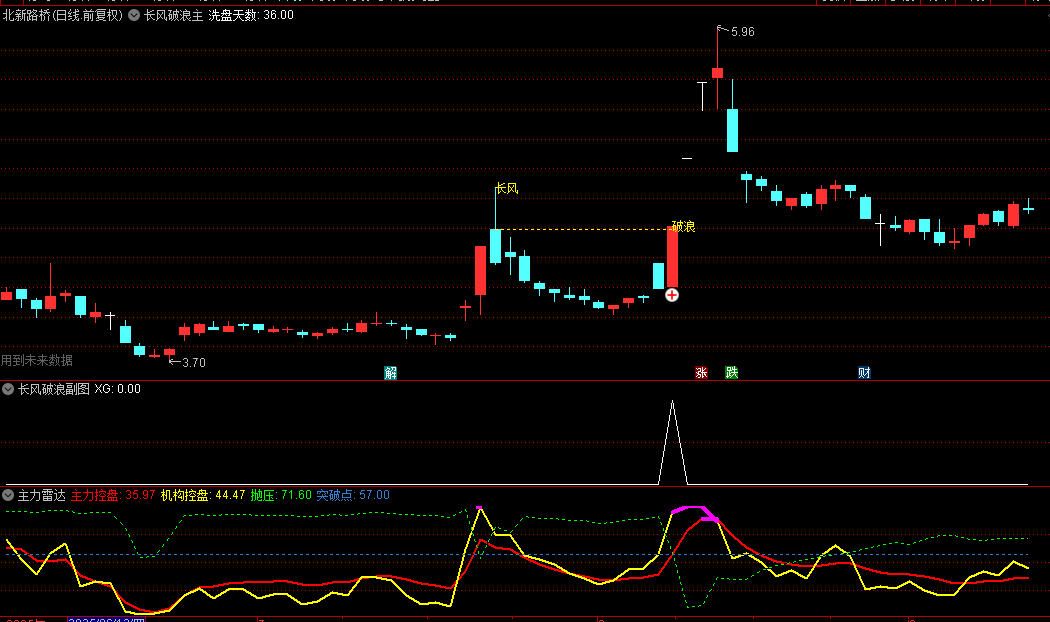Click the 长风破浪主 indicator name
The height and width of the screenshot is (622, 1050).
[173, 15]
